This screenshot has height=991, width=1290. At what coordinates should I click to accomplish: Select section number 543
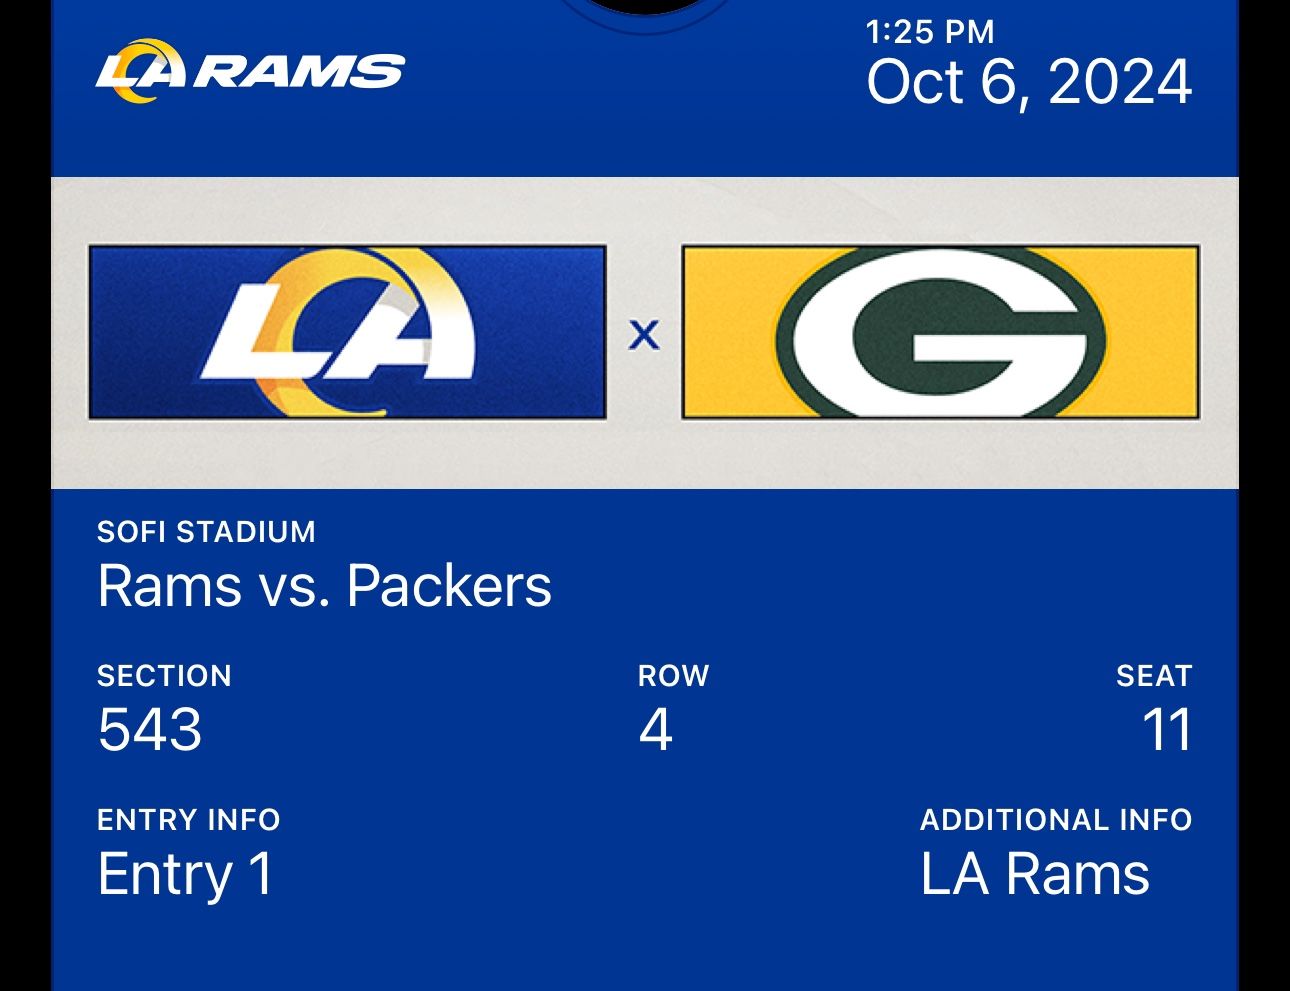click(150, 729)
